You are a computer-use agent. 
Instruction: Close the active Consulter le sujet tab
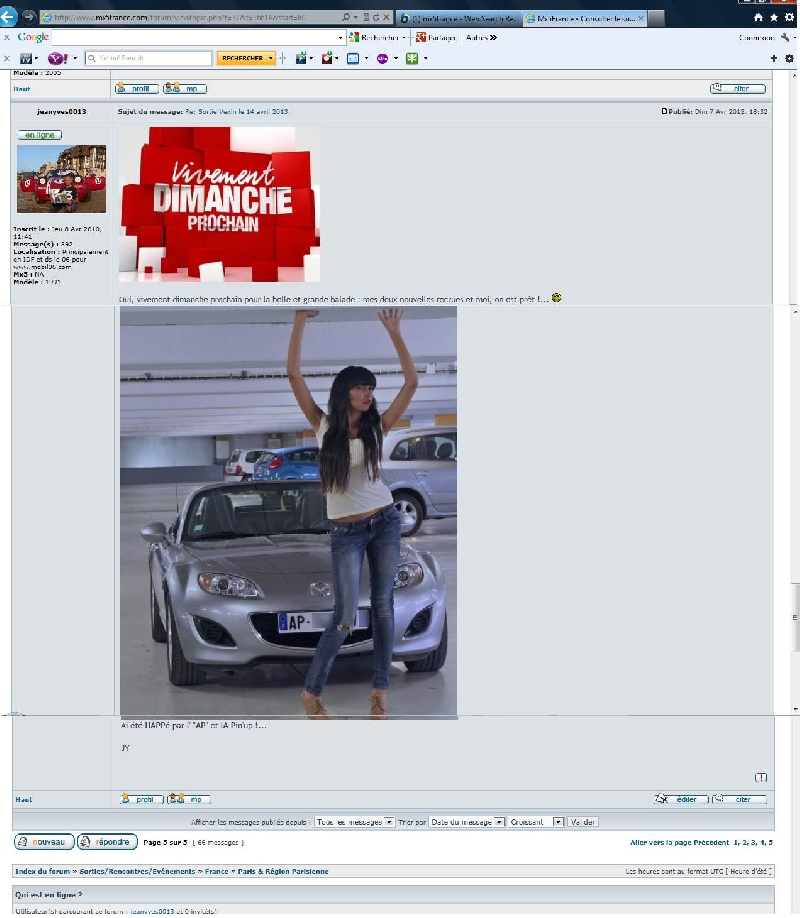[641, 18]
